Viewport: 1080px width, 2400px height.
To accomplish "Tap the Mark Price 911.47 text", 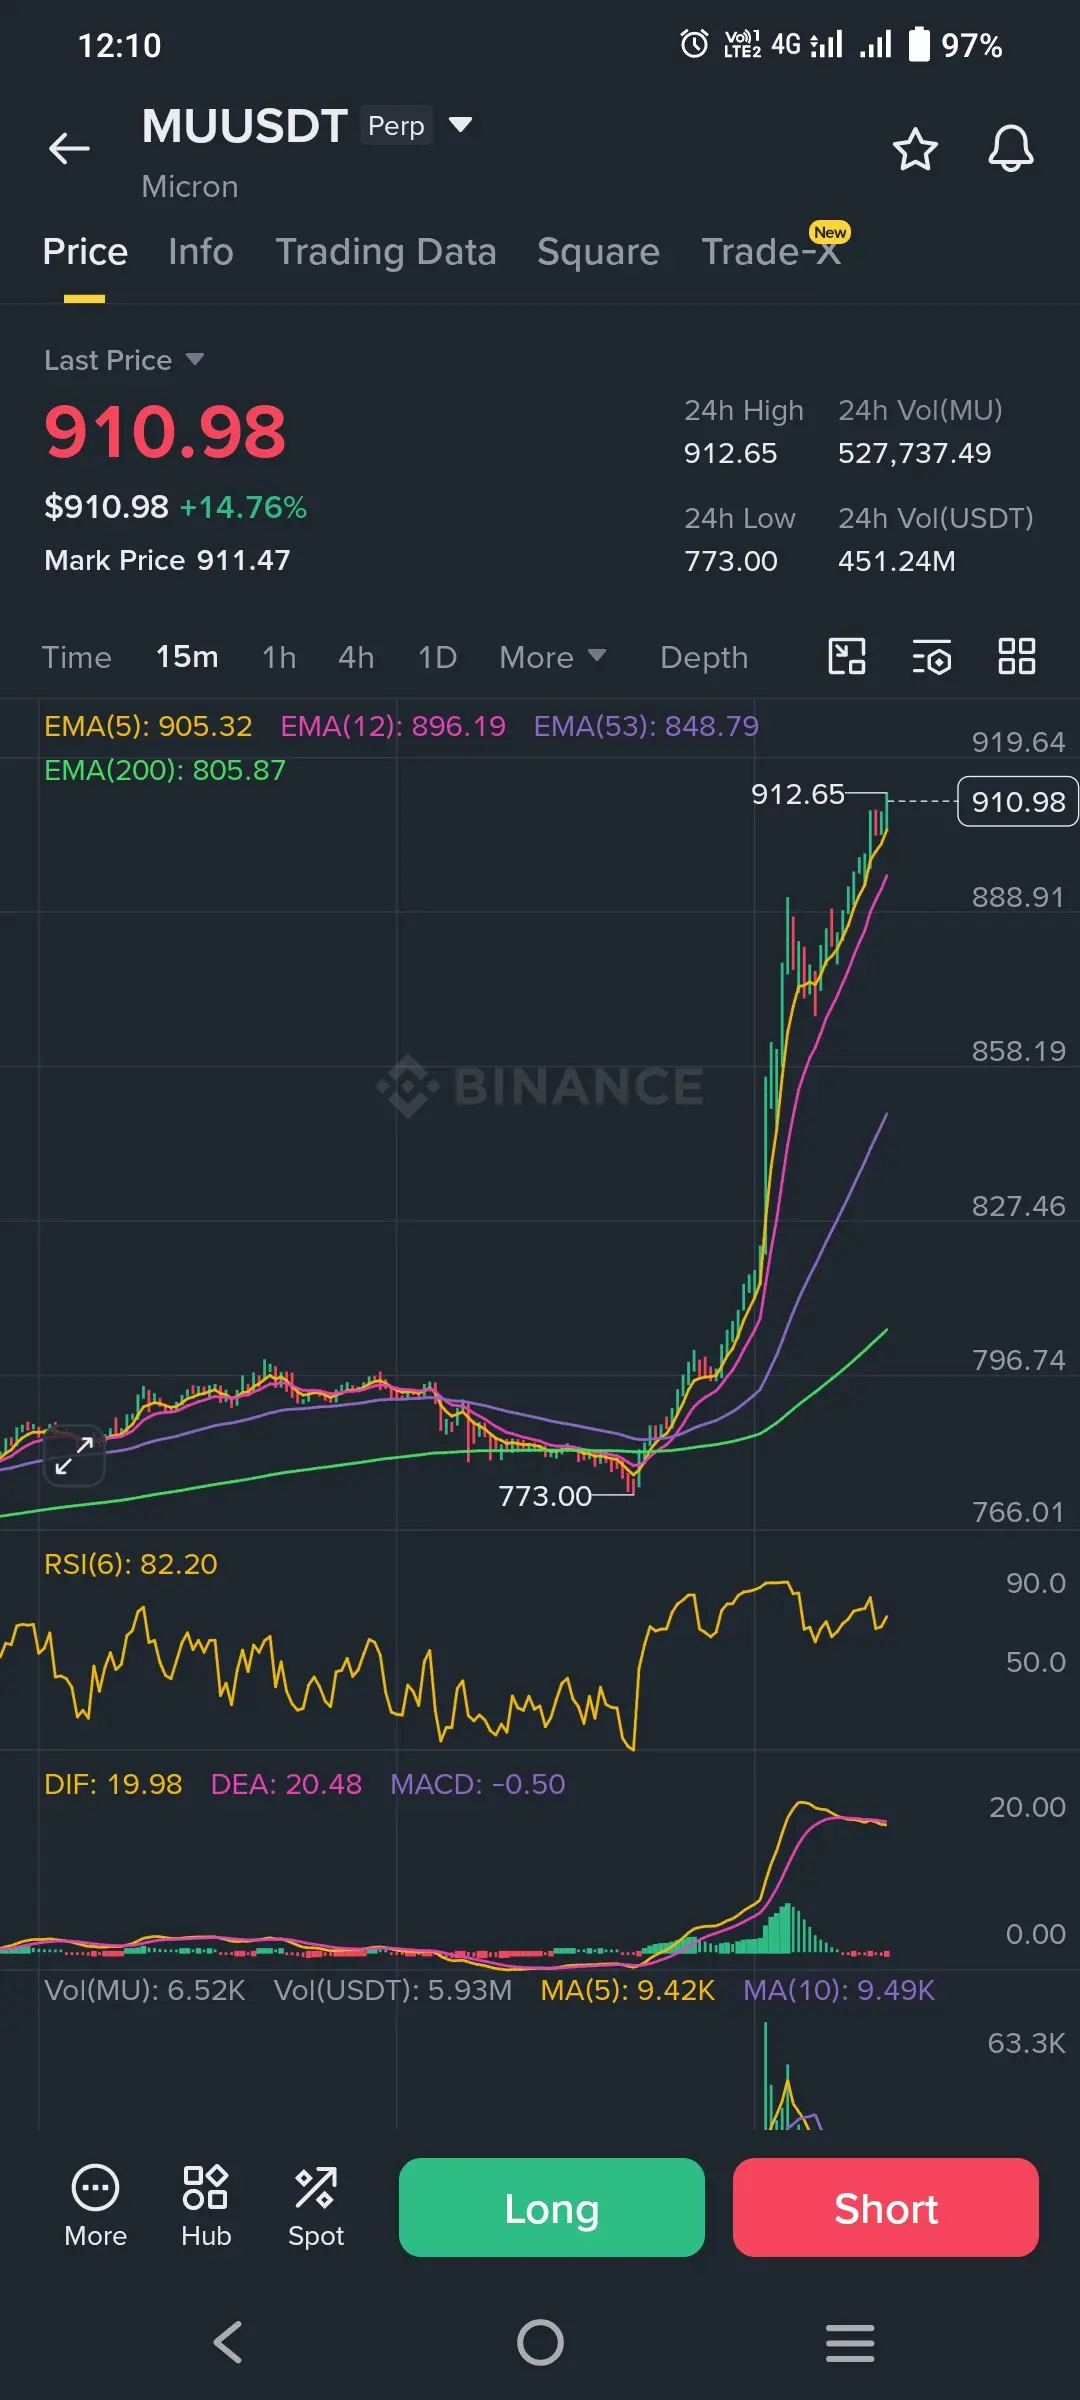I will (x=167, y=560).
